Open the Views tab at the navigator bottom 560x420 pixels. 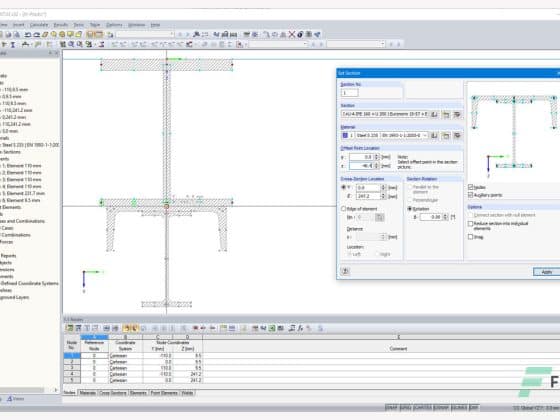pos(16,399)
